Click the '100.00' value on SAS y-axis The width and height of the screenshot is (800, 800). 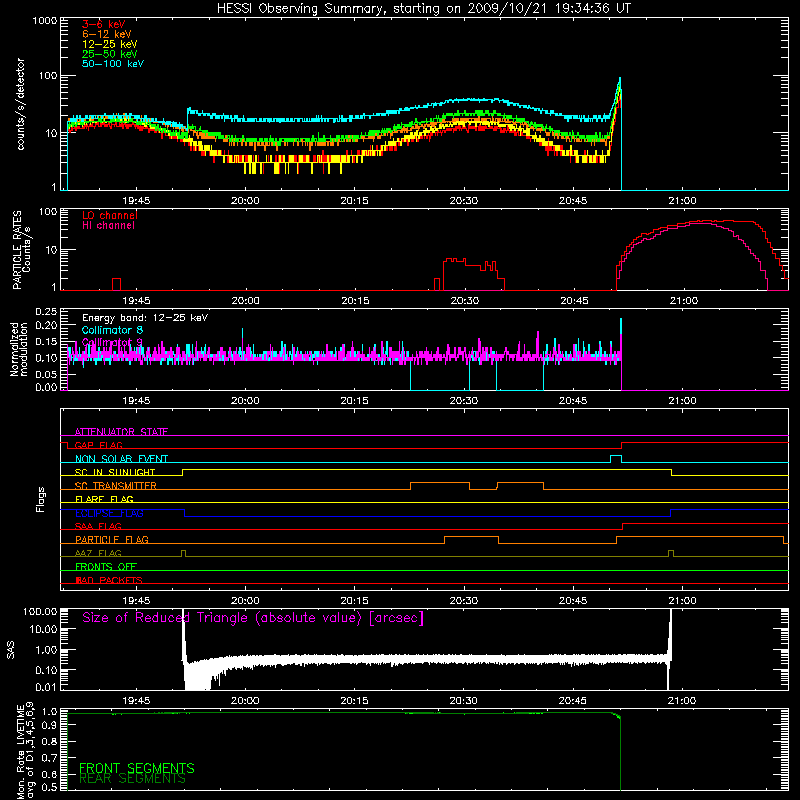pos(40,612)
